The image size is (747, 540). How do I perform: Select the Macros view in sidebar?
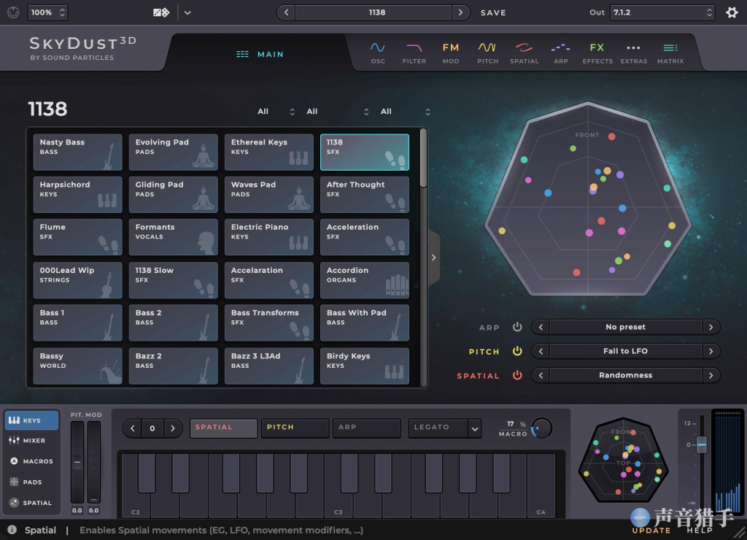(31, 461)
